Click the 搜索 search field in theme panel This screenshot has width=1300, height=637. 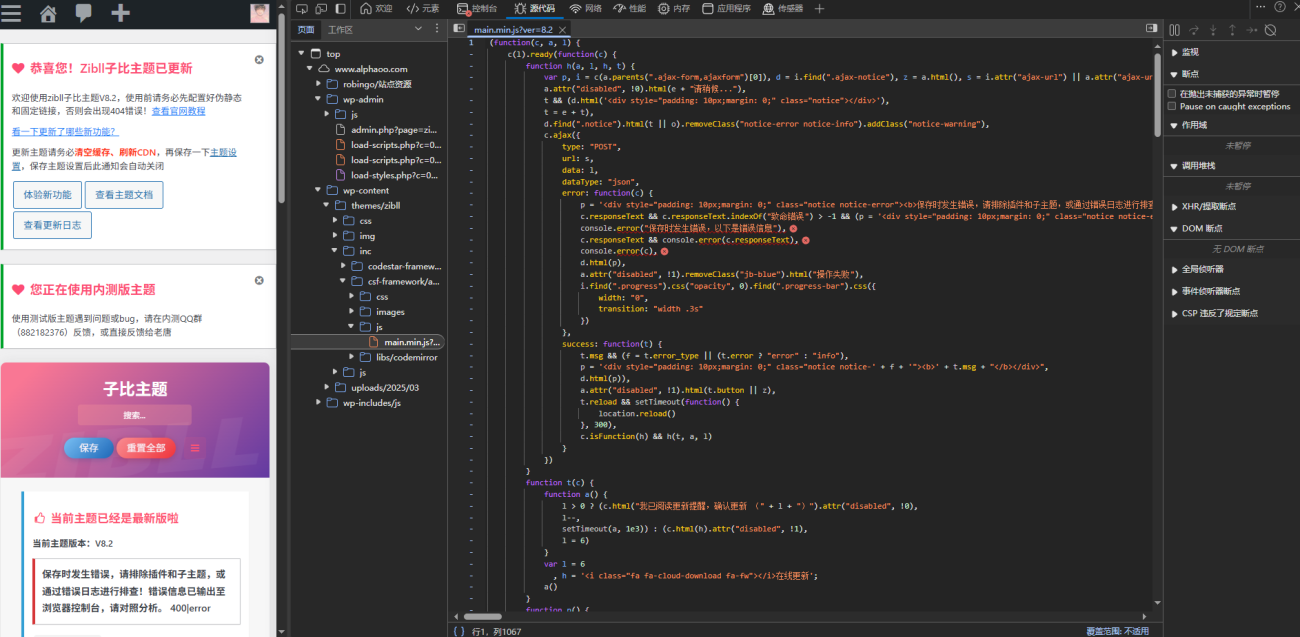(x=134, y=415)
